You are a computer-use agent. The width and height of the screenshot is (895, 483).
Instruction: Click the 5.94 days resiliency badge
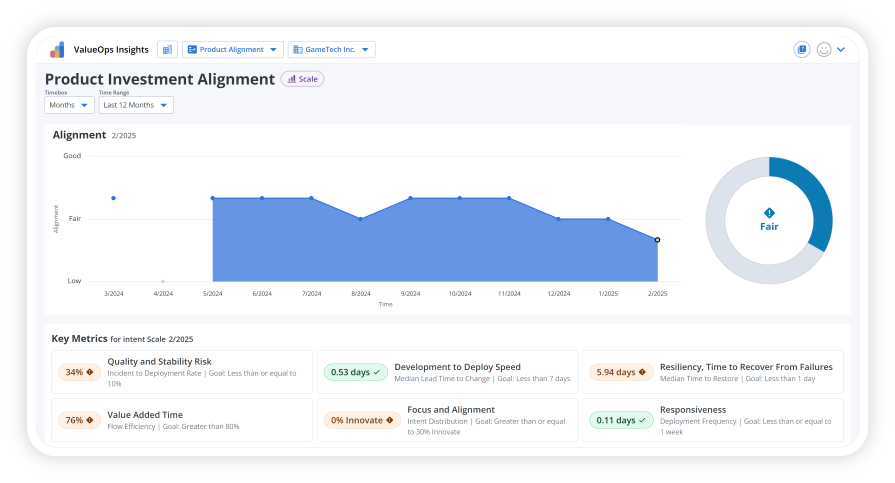click(620, 372)
